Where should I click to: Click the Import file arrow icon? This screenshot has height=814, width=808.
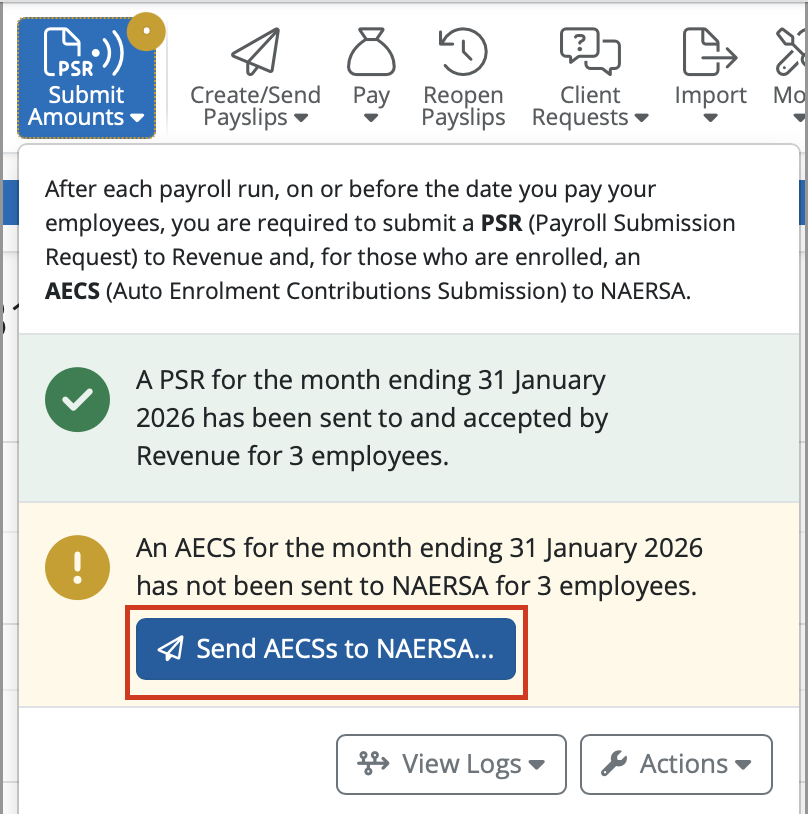click(x=710, y=52)
